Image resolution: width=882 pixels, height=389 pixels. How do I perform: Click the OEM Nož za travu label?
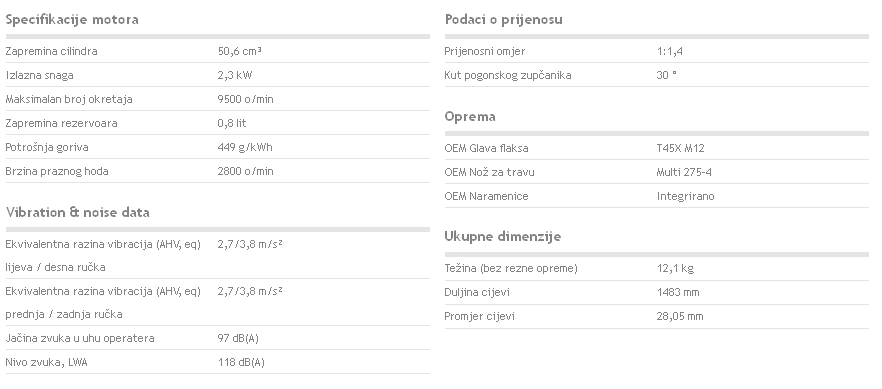coord(489,173)
